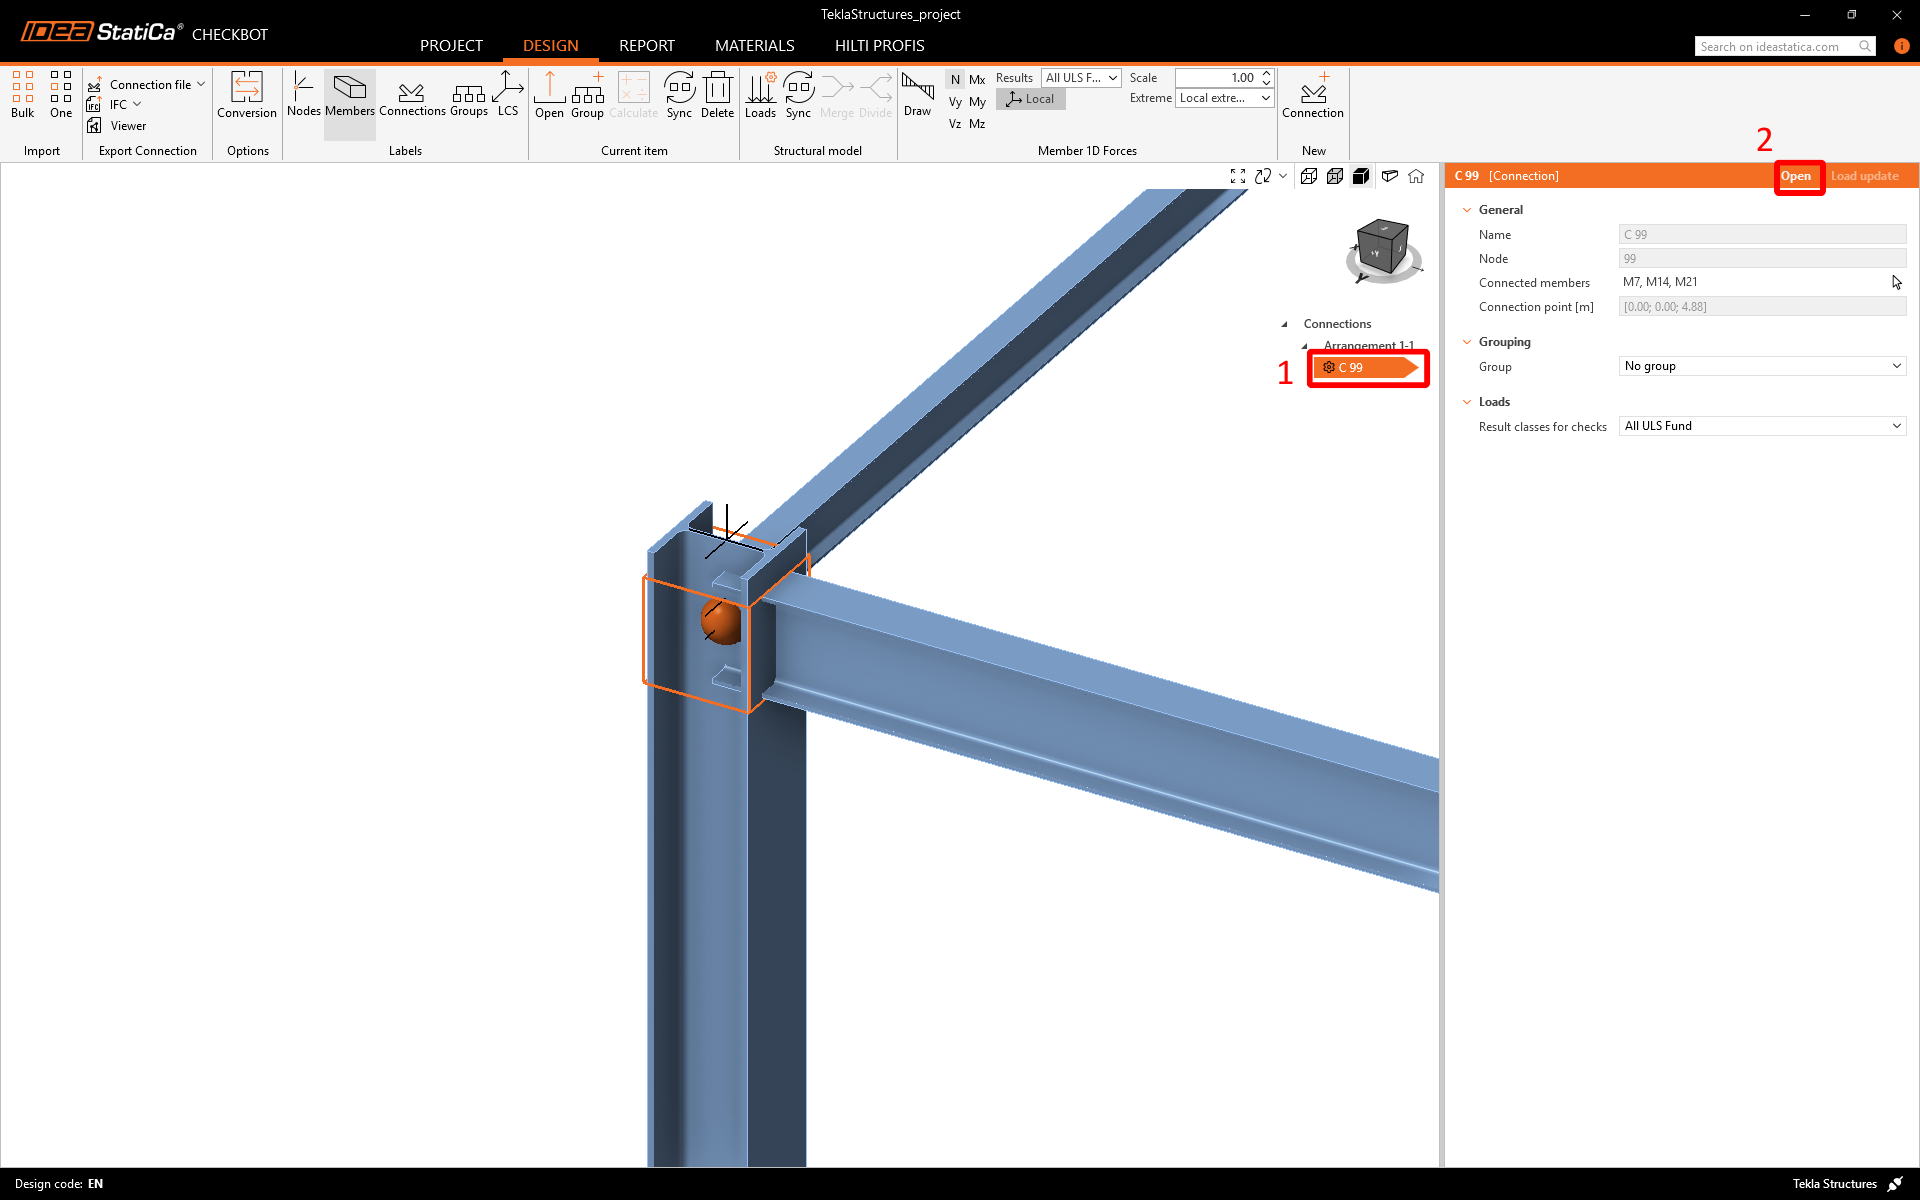The width and height of the screenshot is (1920, 1200).
Task: Open the Group dropdown showing No group
Action: click(x=1762, y=366)
